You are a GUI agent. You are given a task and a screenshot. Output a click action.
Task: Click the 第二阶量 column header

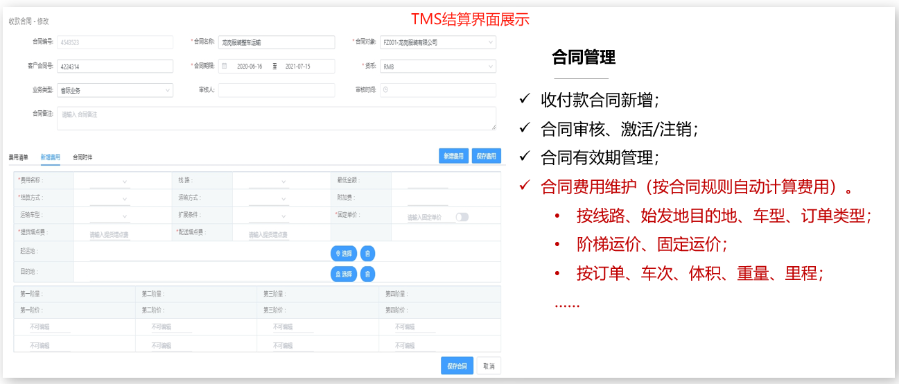(153, 294)
